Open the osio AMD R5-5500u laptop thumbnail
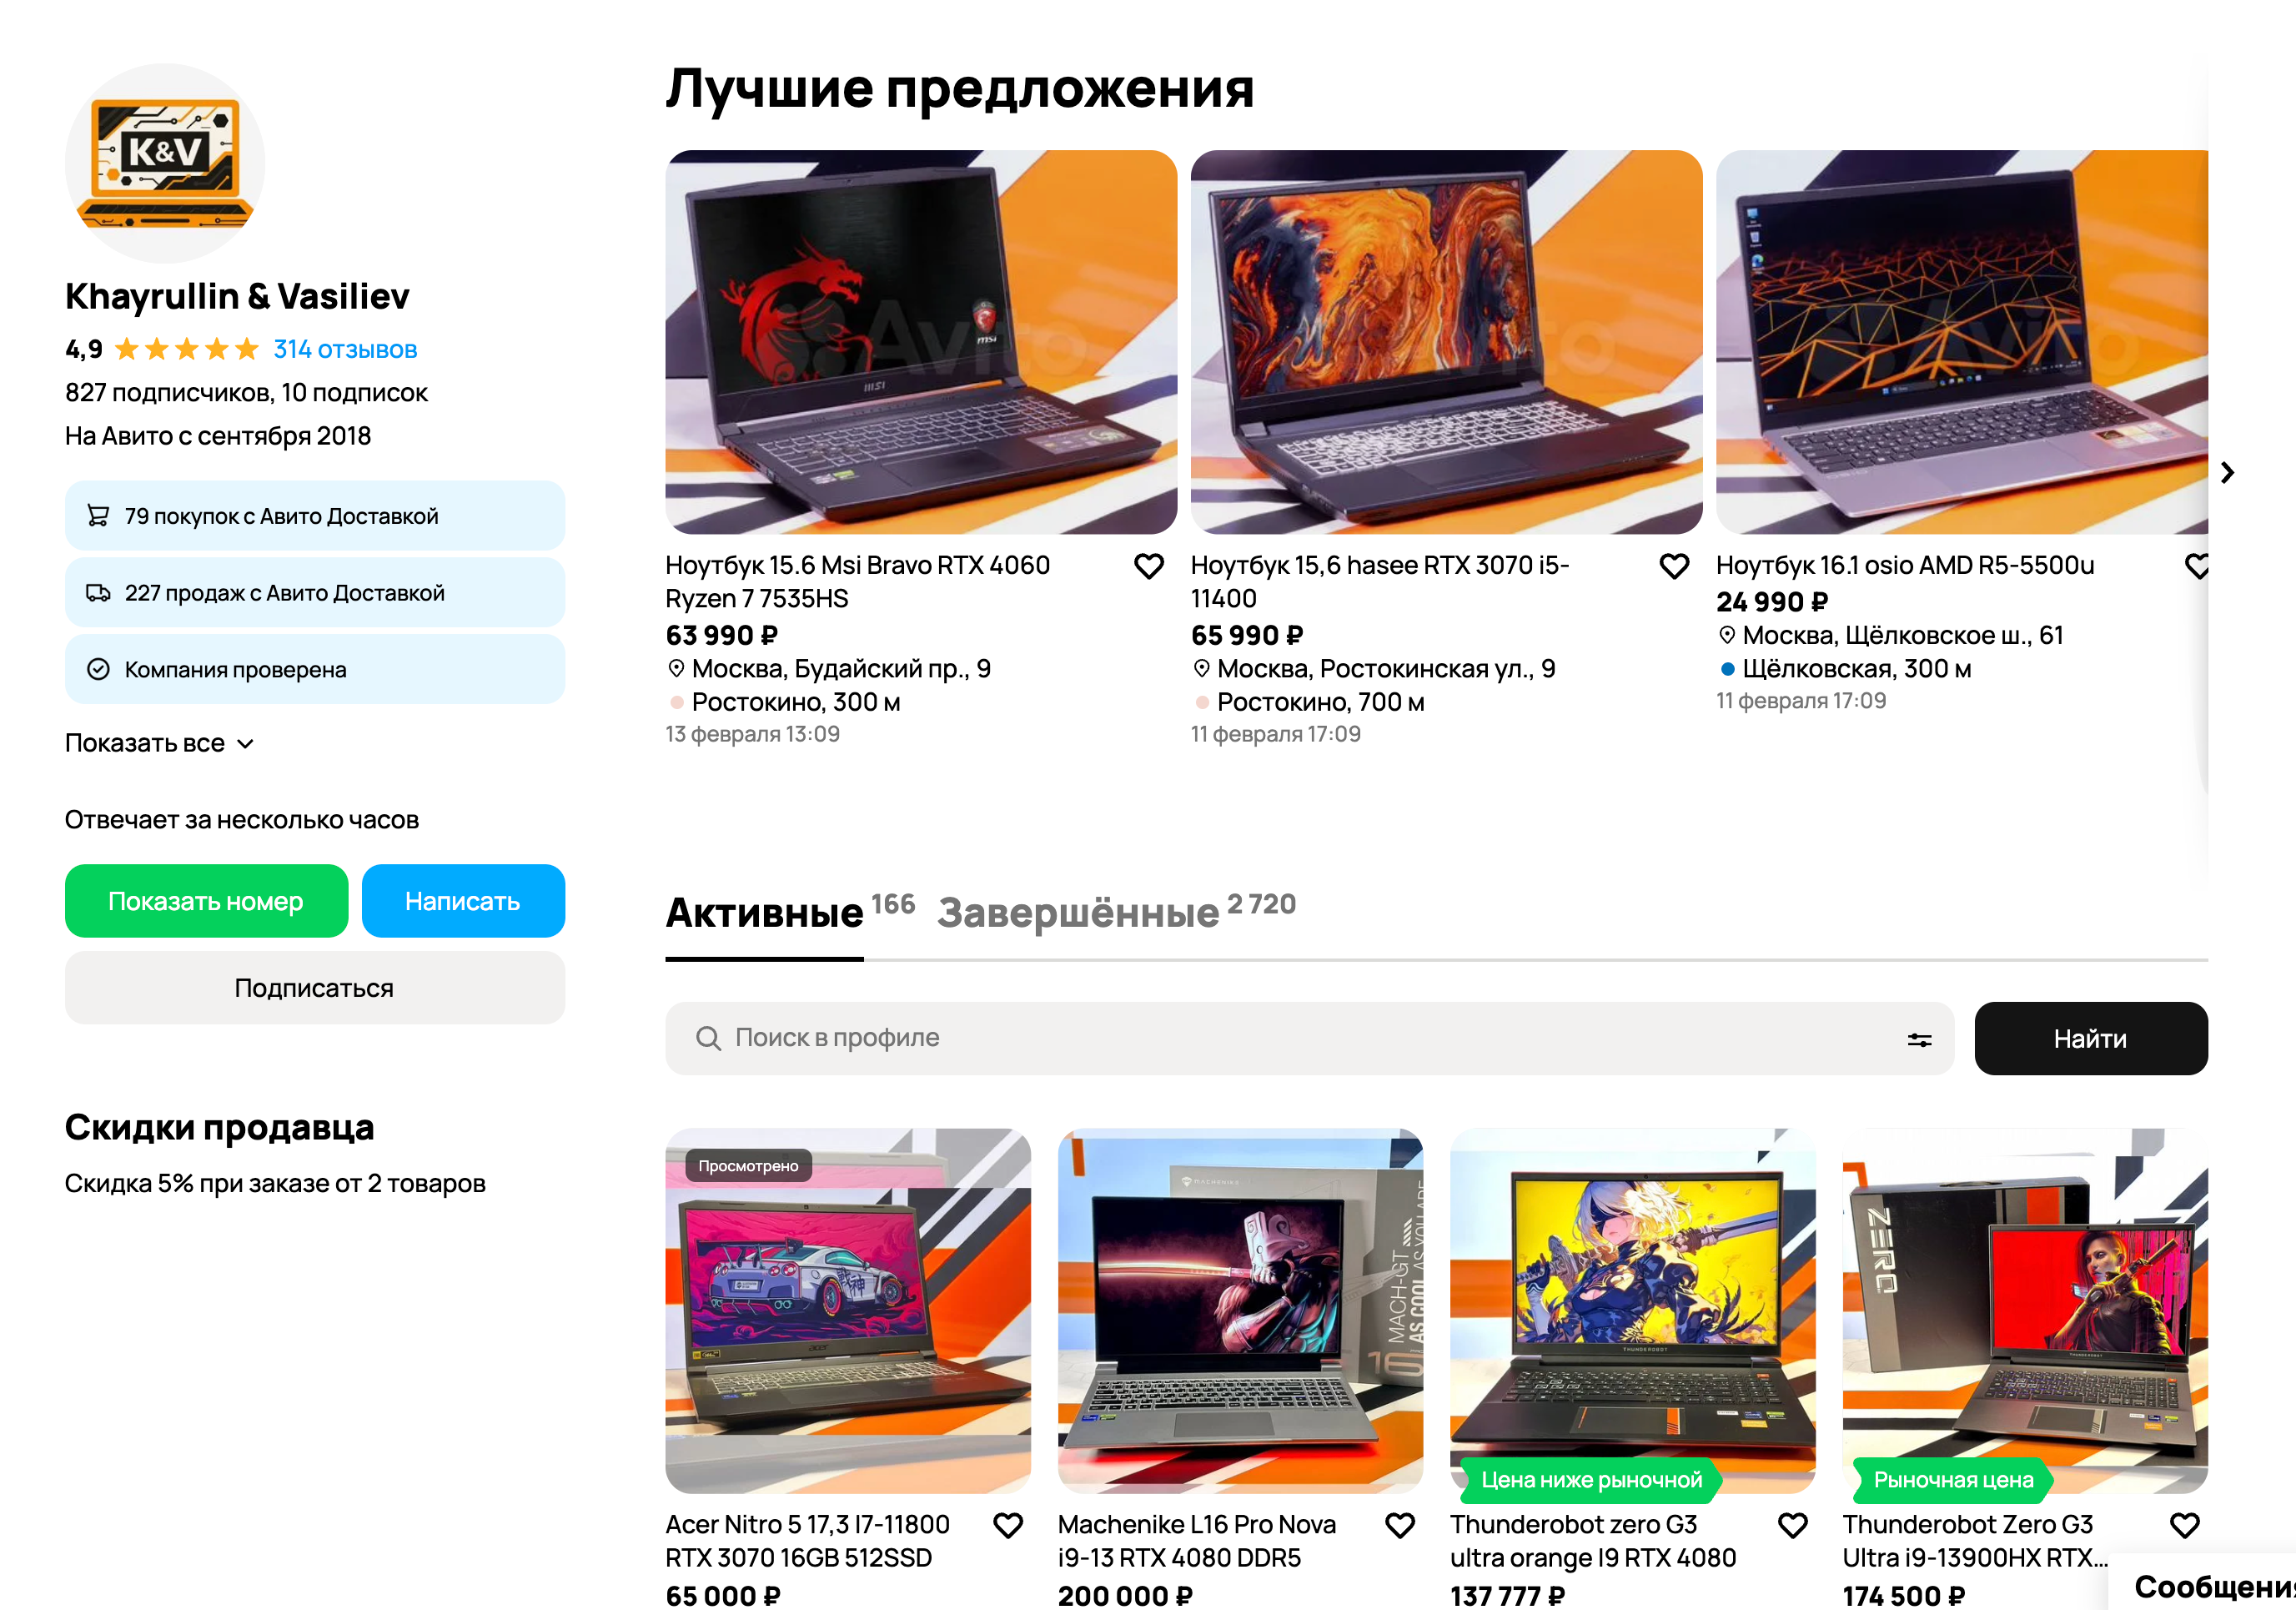 click(1961, 342)
